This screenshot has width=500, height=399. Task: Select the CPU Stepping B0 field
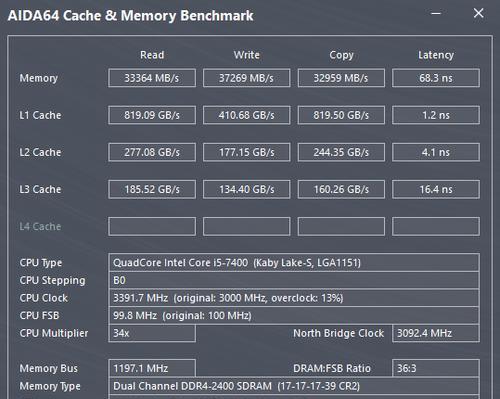[x=294, y=280]
